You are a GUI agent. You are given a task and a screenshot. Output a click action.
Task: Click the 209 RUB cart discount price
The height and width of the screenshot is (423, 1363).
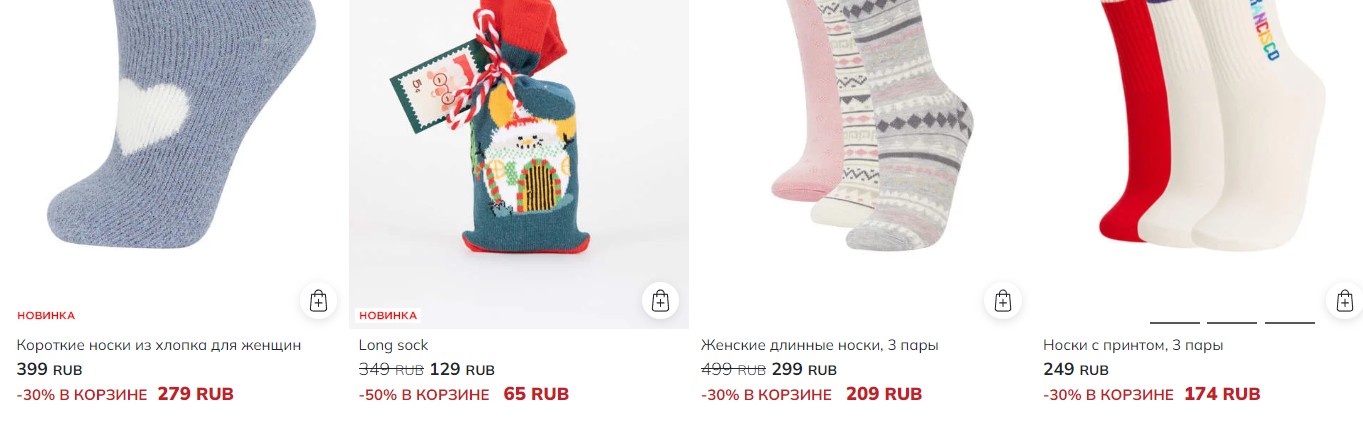[884, 394]
